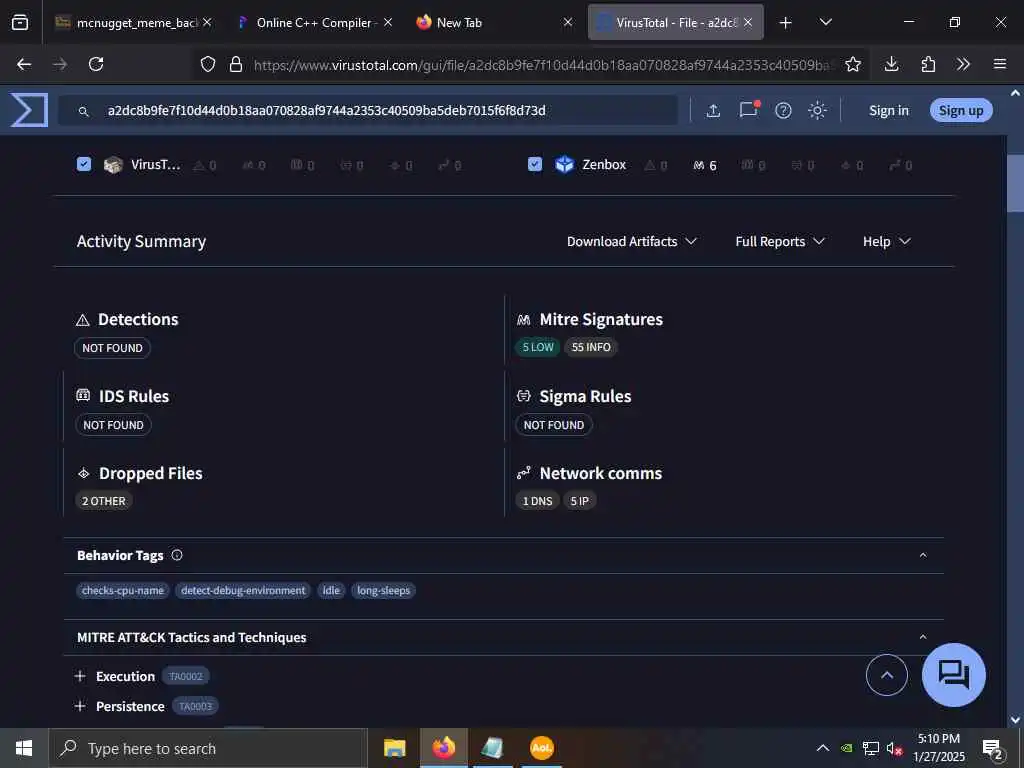This screenshot has height=768, width=1024.
Task: Switch to the mcnugget_meme_back tab
Action: [x=133, y=22]
